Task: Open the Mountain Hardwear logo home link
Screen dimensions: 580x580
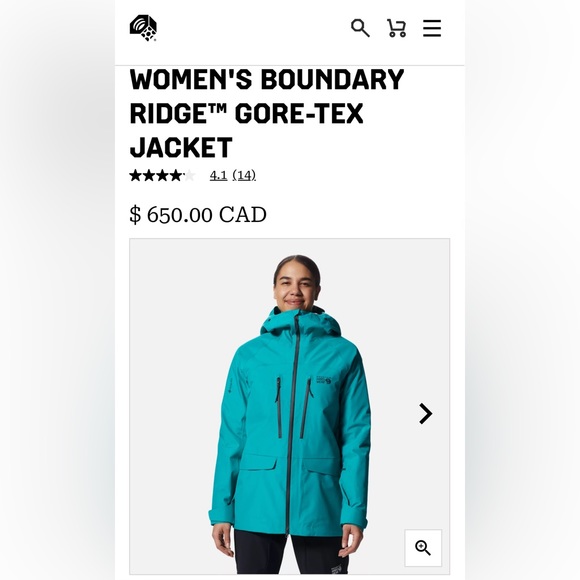Action: pyautogui.click(x=143, y=28)
